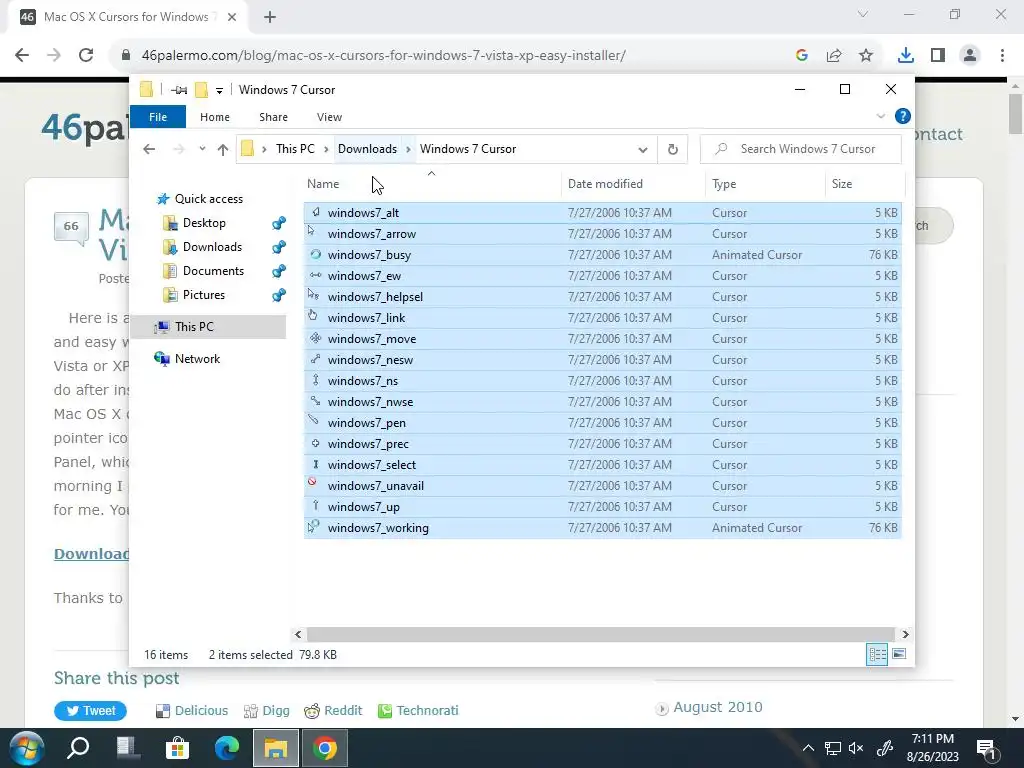The height and width of the screenshot is (768, 1024).
Task: Select the windows7_link hand cursor icon
Action: tap(313, 316)
